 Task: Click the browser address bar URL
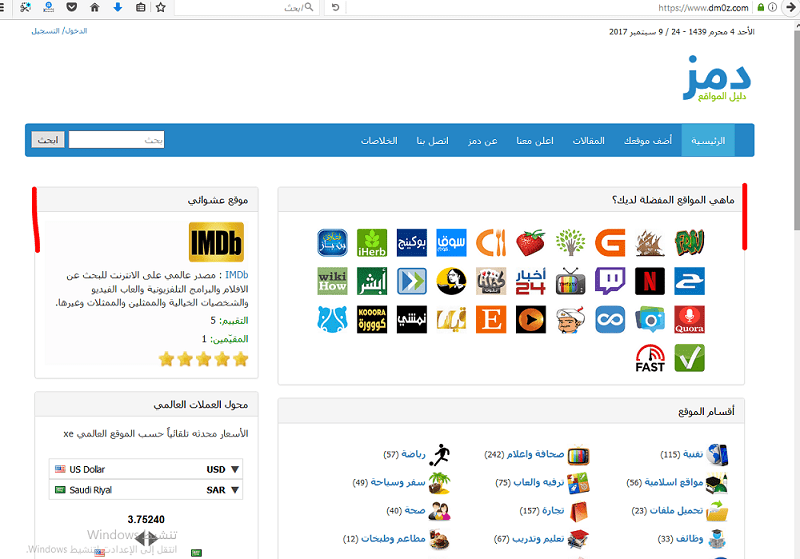[703, 8]
